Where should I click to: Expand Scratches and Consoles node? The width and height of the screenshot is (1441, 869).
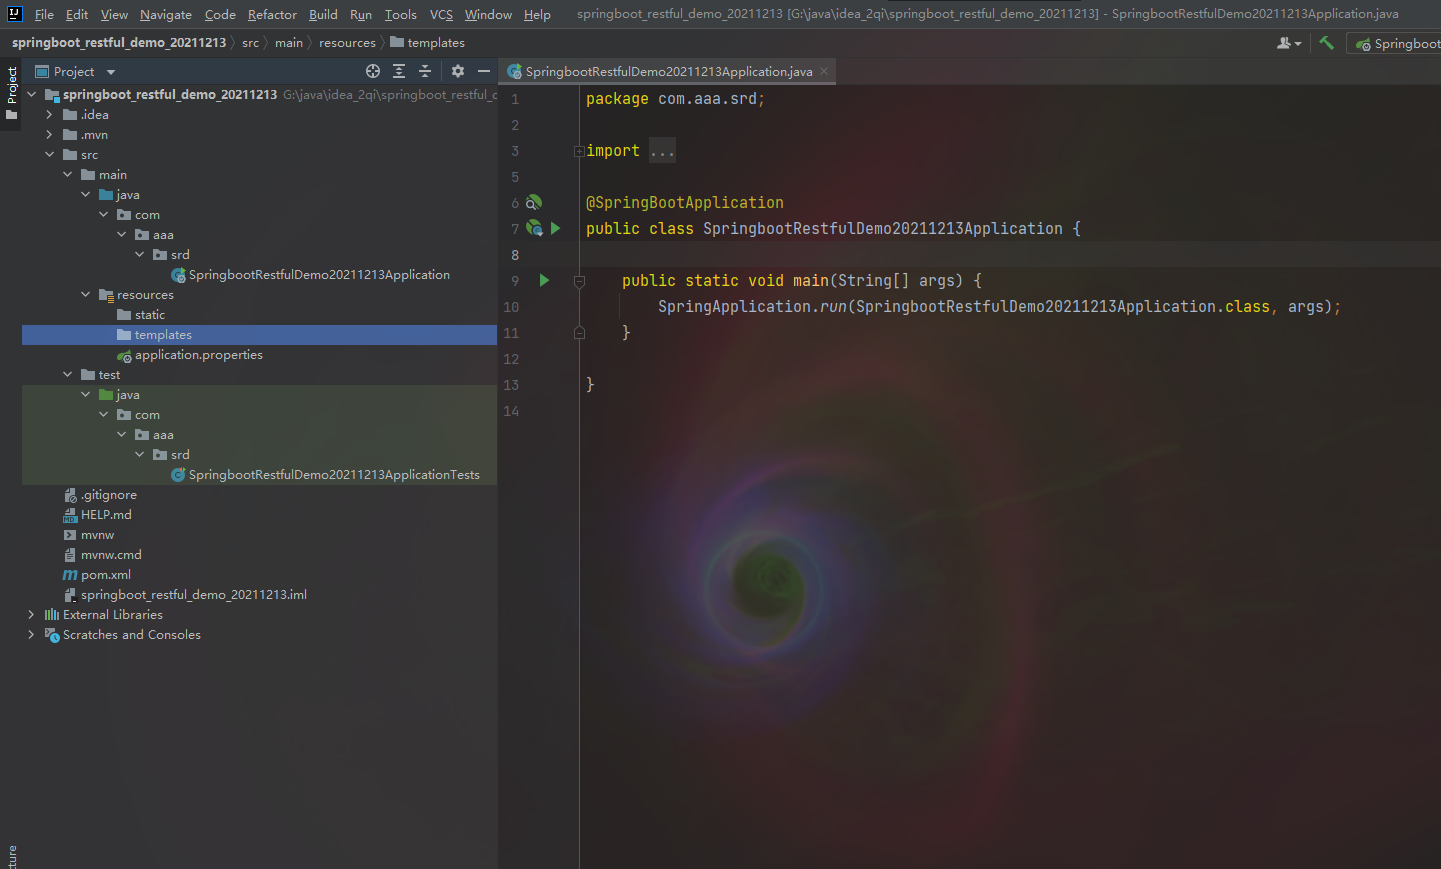31,635
